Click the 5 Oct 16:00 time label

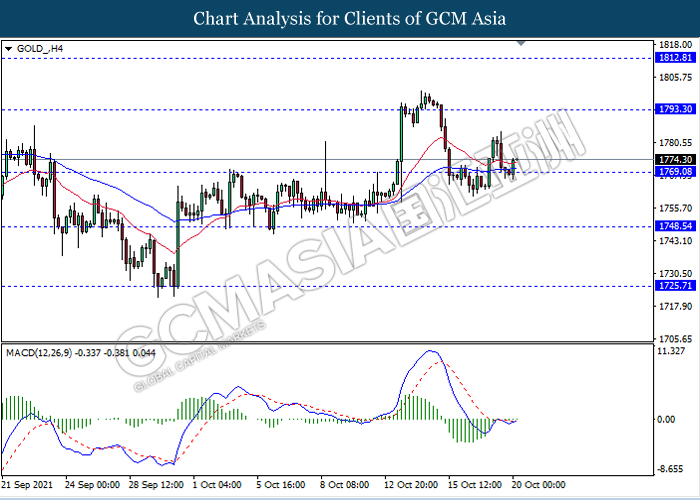(281, 485)
